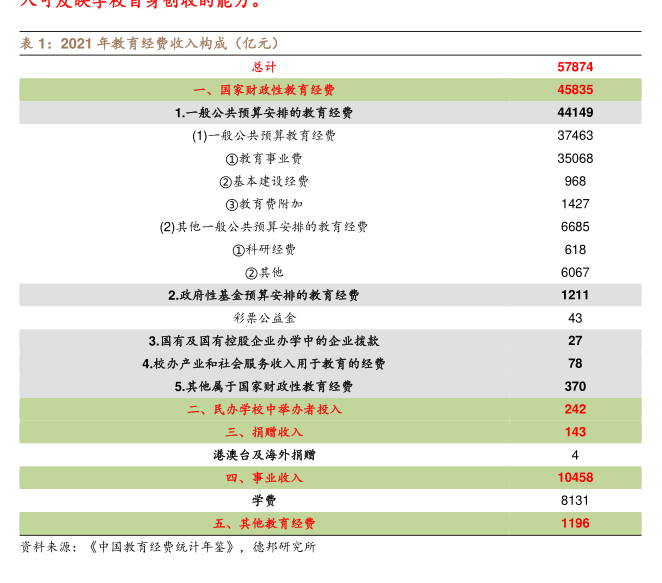Click the "二、民办学校中举办者投入" green header
This screenshot has height=583, width=662.
264,409
